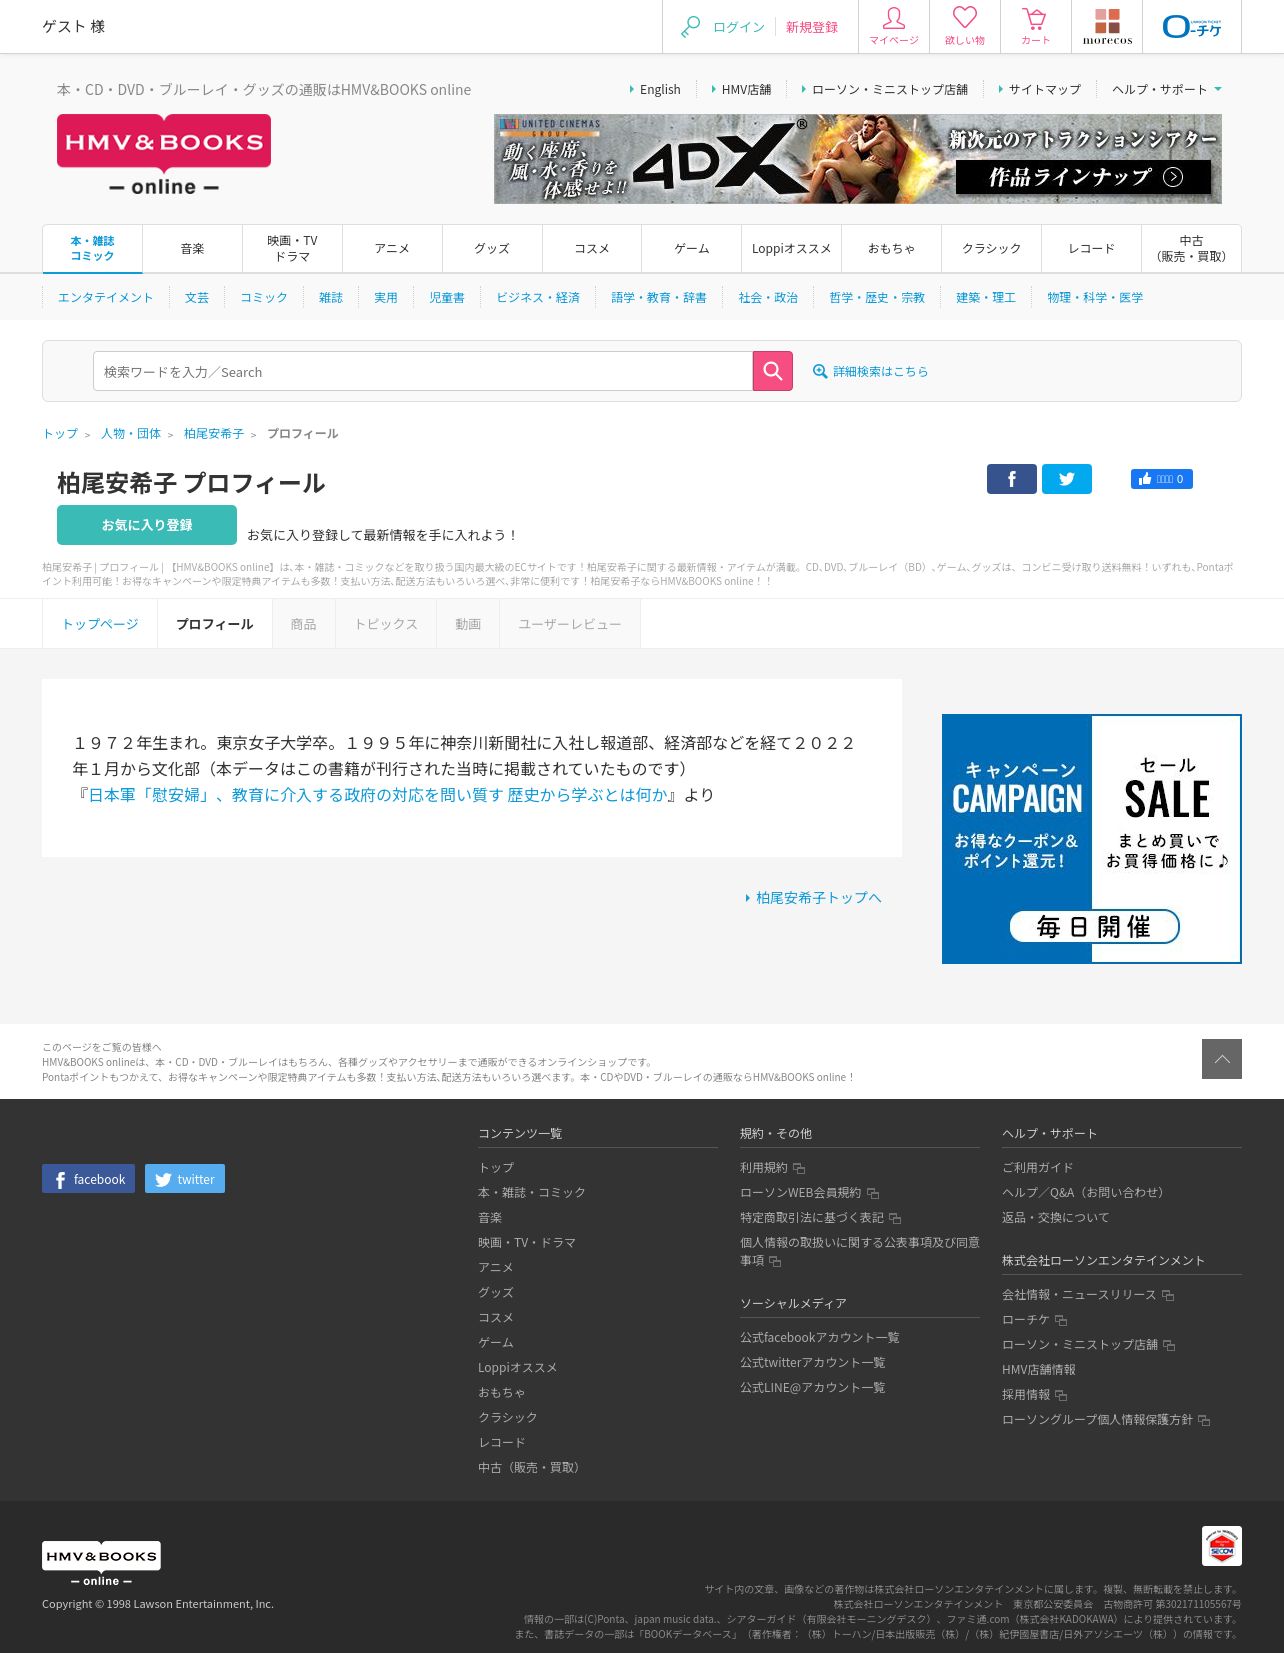
Task: Open the shopping cart icon
Action: (1035, 26)
